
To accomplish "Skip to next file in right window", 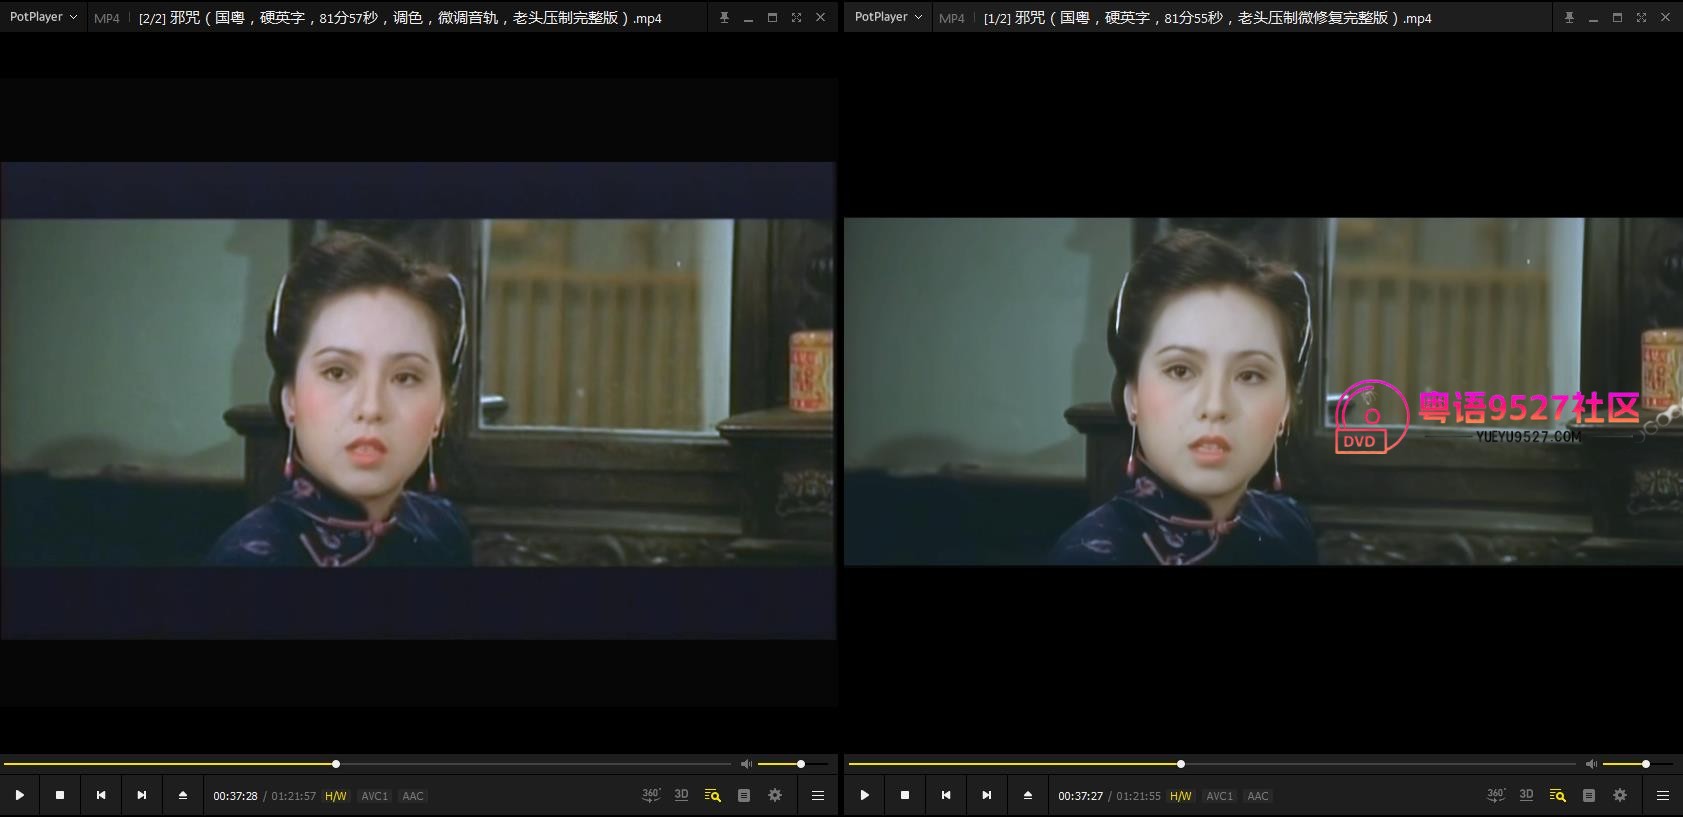I will pos(987,795).
